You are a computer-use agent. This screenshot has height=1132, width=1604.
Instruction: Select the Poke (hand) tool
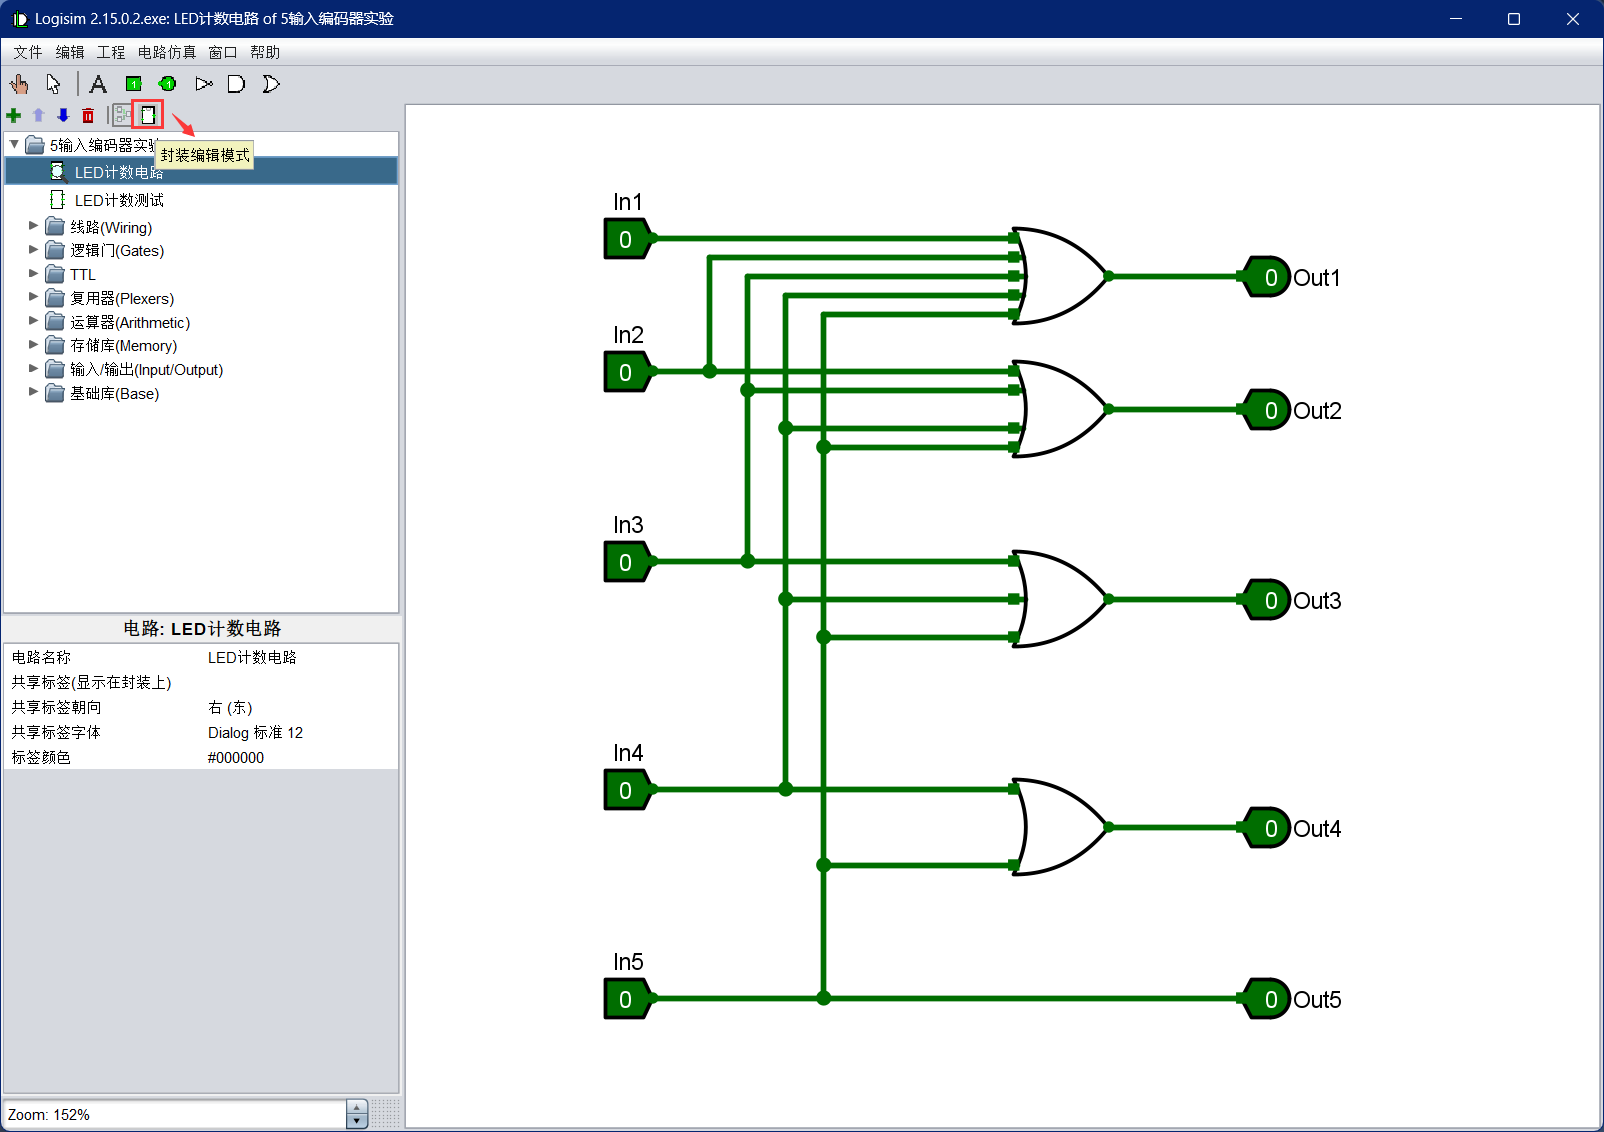(19, 84)
